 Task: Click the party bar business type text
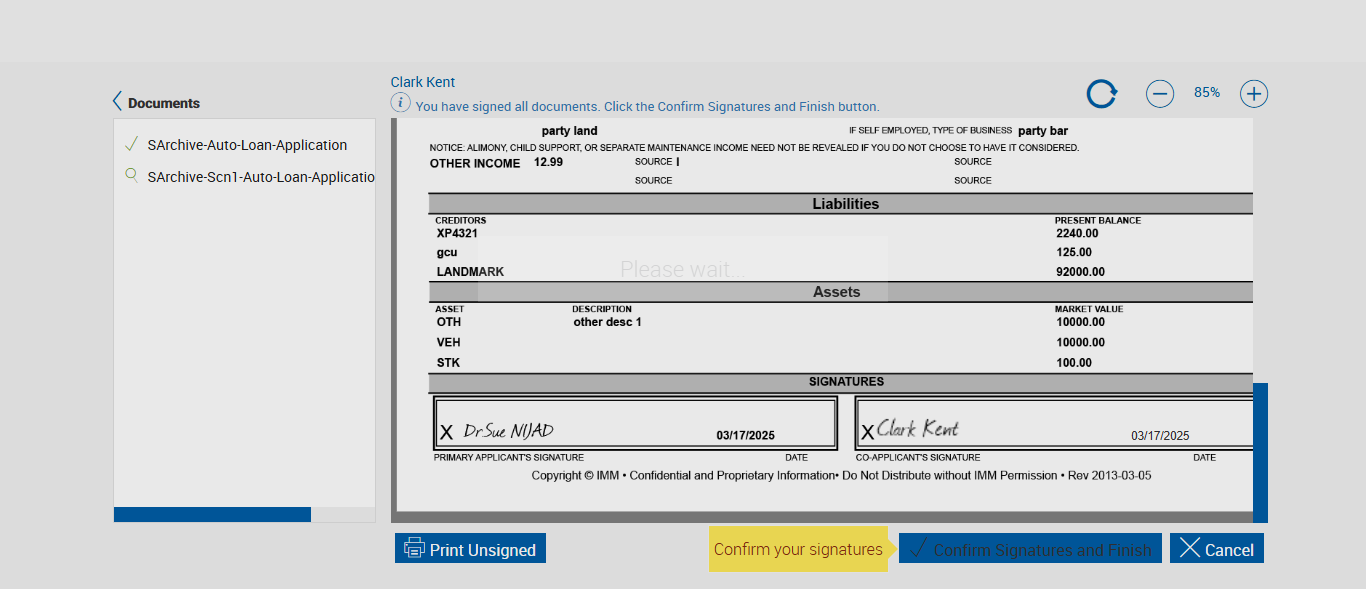coord(1043,130)
